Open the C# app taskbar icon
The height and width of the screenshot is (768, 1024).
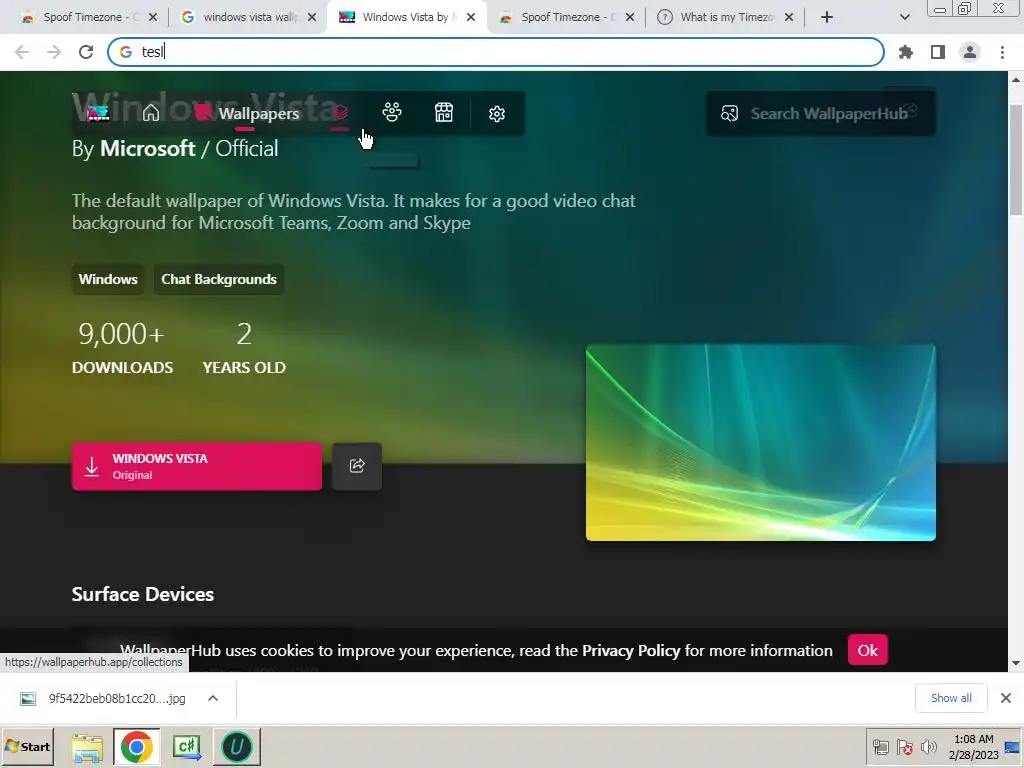point(187,747)
